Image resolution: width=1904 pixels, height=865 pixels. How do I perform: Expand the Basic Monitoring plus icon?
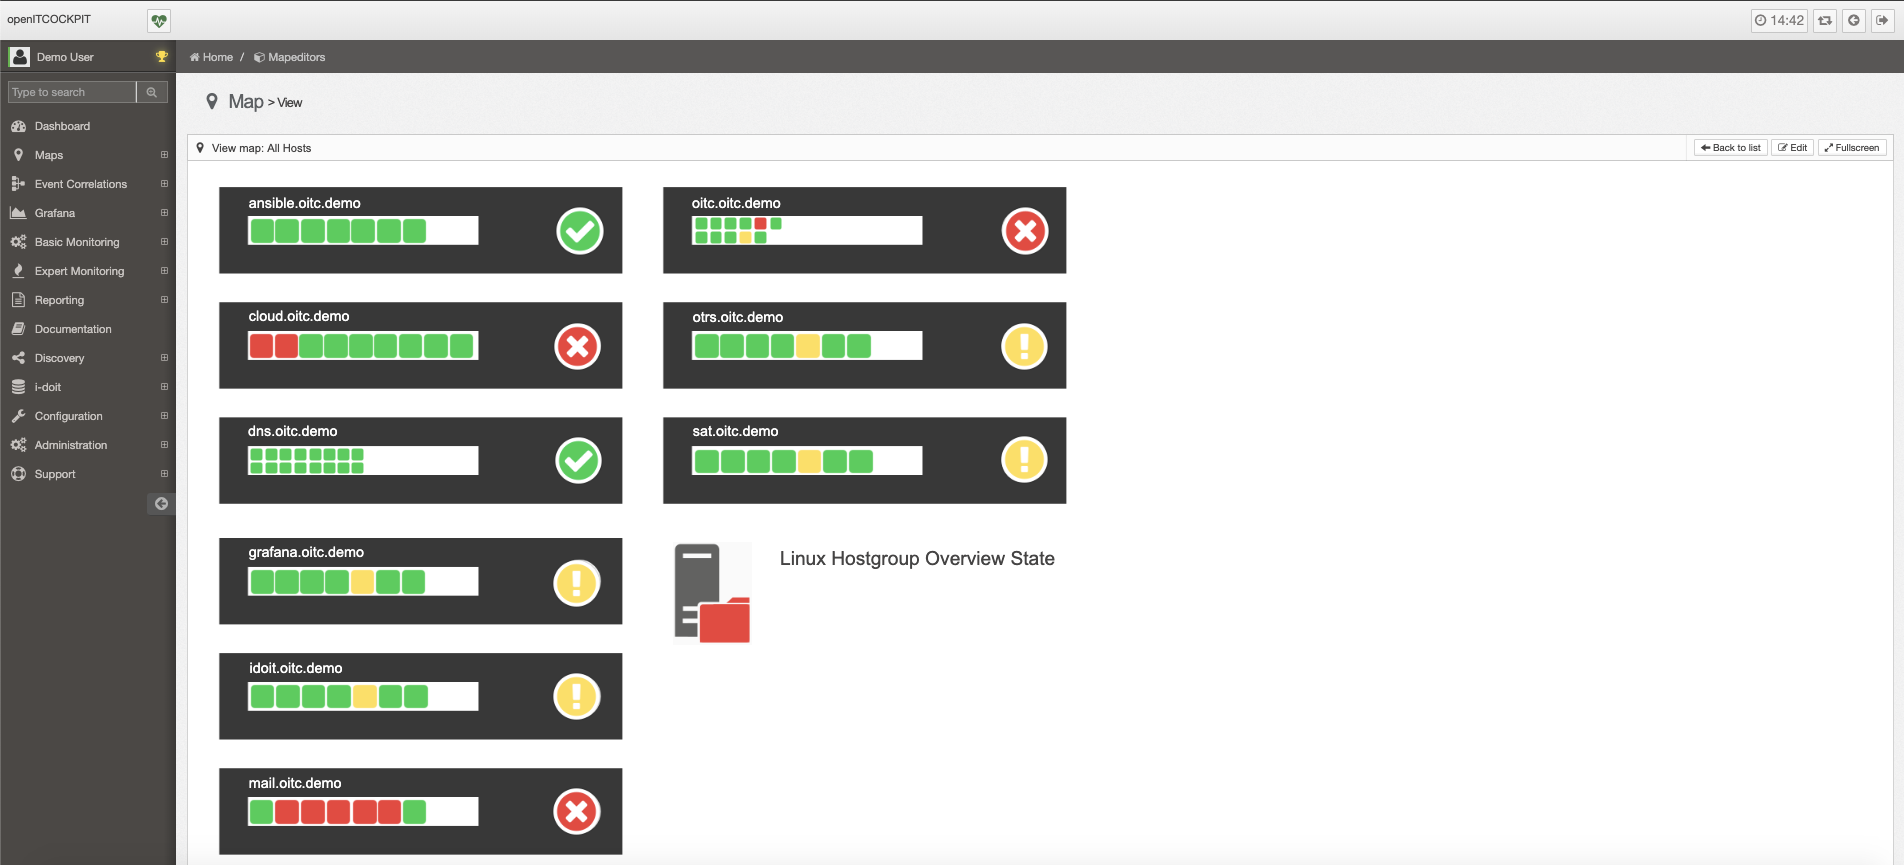164,242
